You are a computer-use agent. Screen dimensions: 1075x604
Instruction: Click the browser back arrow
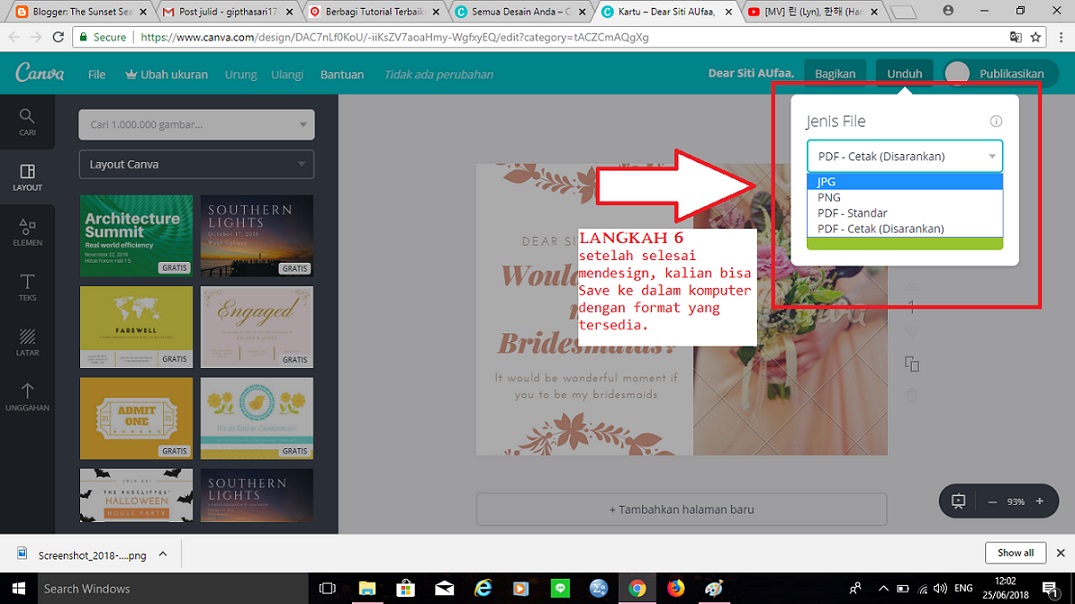tap(14, 37)
